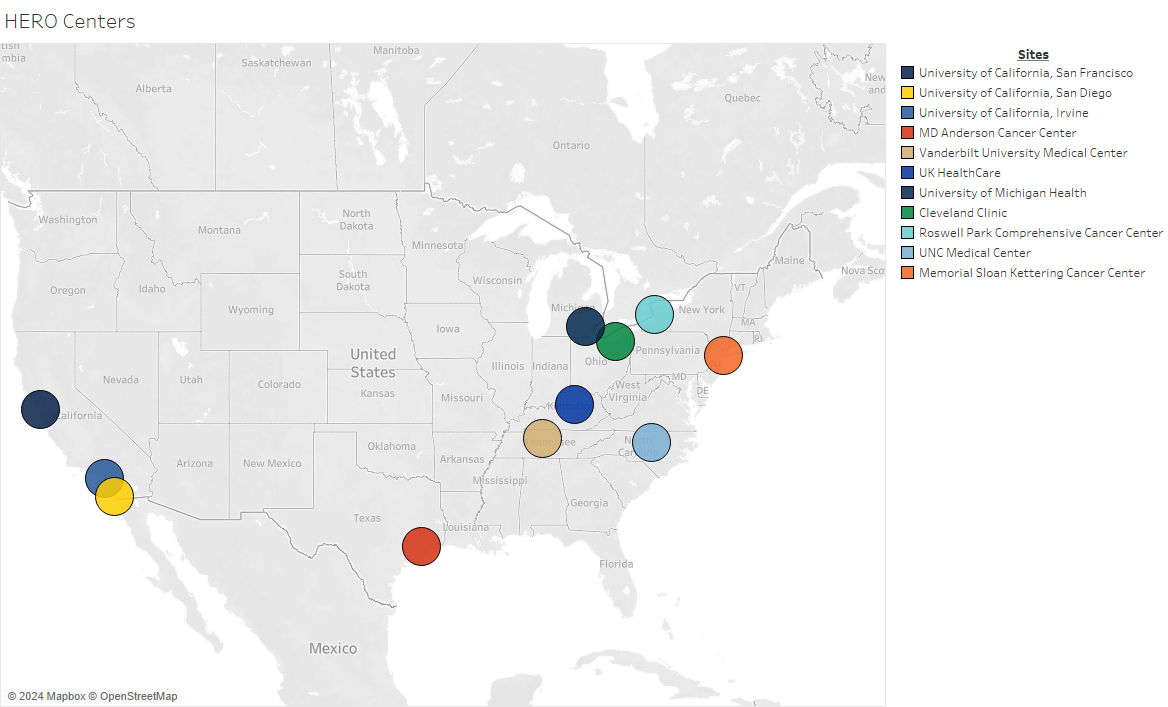Click the Sites legend heading
1168x707 pixels.
(1033, 54)
